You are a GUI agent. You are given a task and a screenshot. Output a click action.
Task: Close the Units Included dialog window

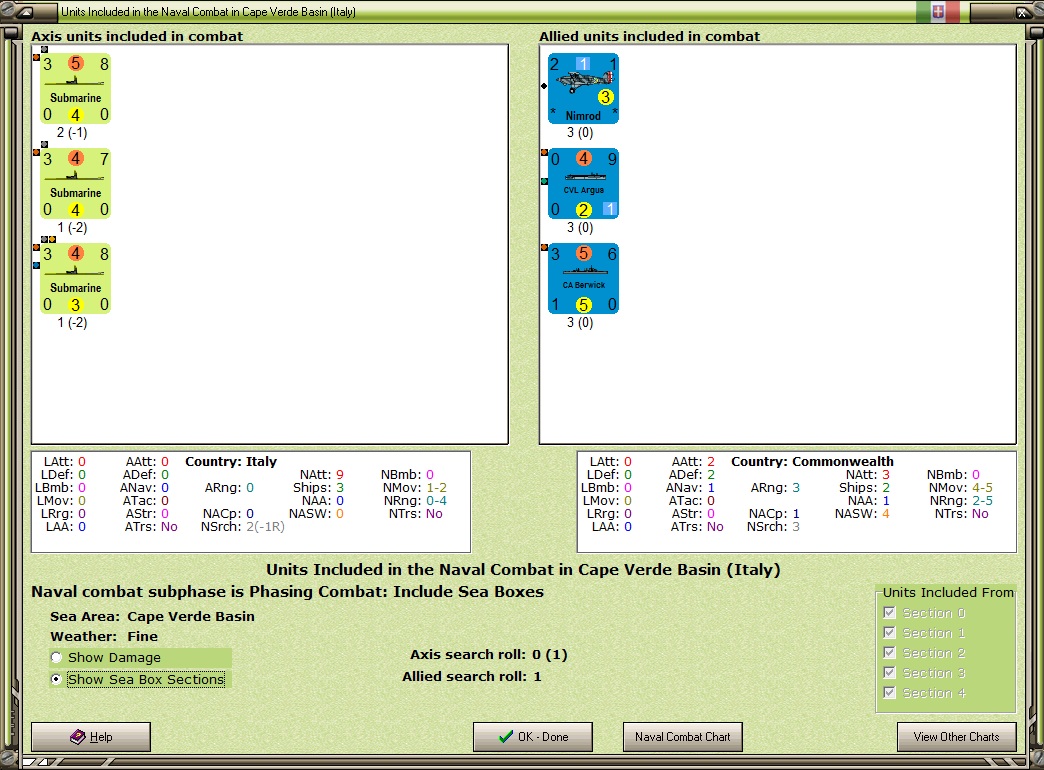[x=1021, y=12]
